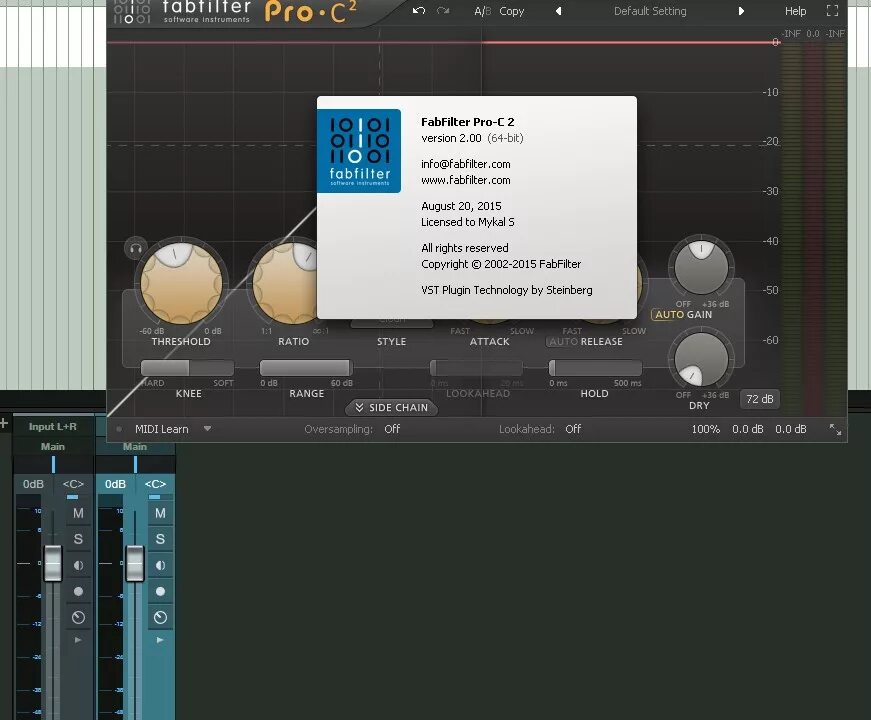Arm record on first channel
The height and width of the screenshot is (720, 871).
78,591
